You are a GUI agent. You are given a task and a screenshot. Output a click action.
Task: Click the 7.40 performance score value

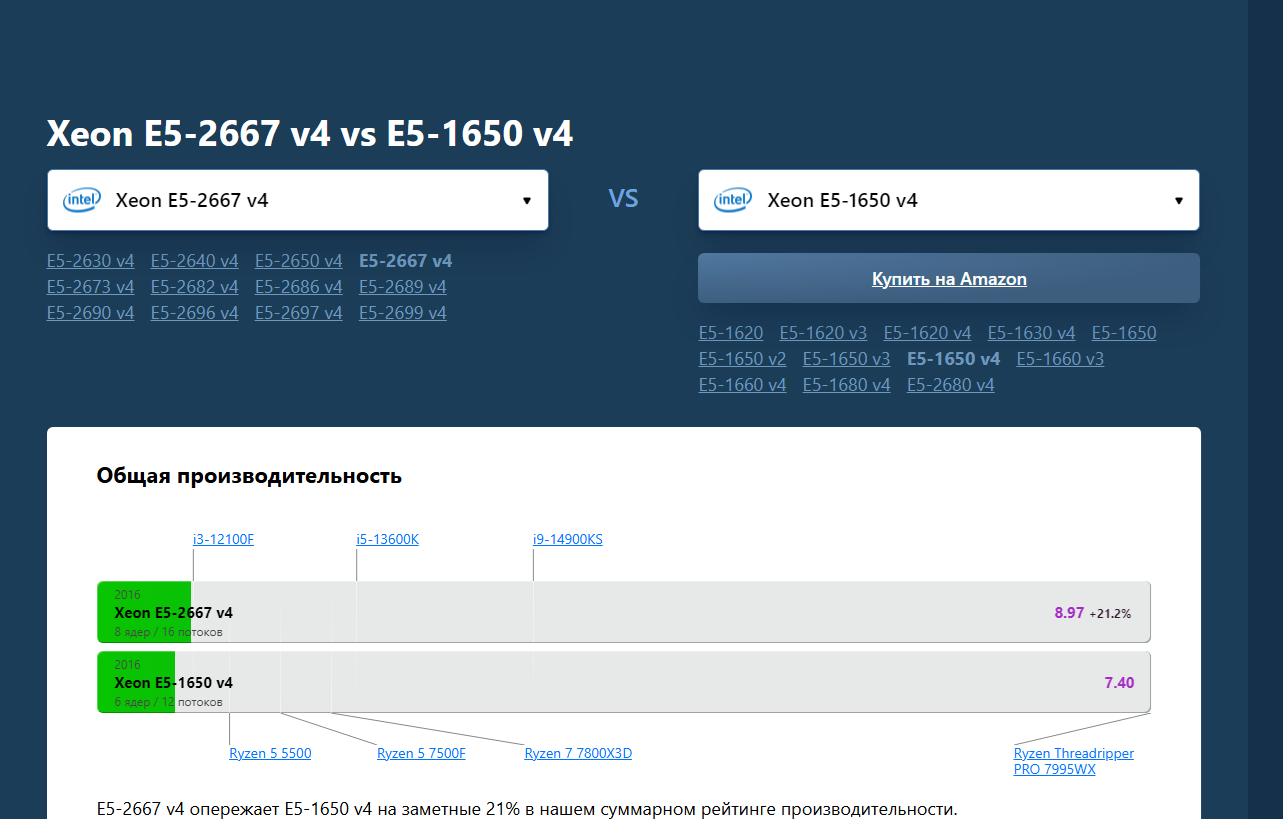coord(1119,683)
